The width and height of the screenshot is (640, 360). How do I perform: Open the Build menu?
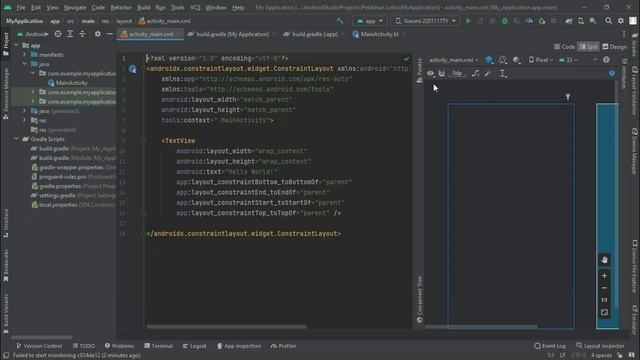pos(144,7)
